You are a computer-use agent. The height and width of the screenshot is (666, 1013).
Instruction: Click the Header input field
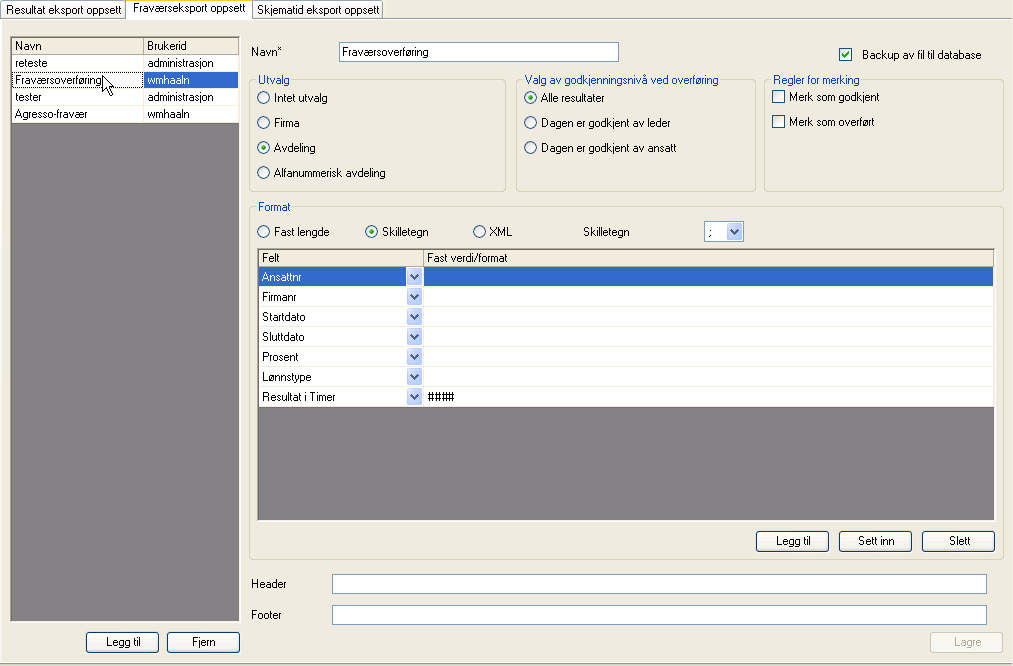(x=660, y=584)
